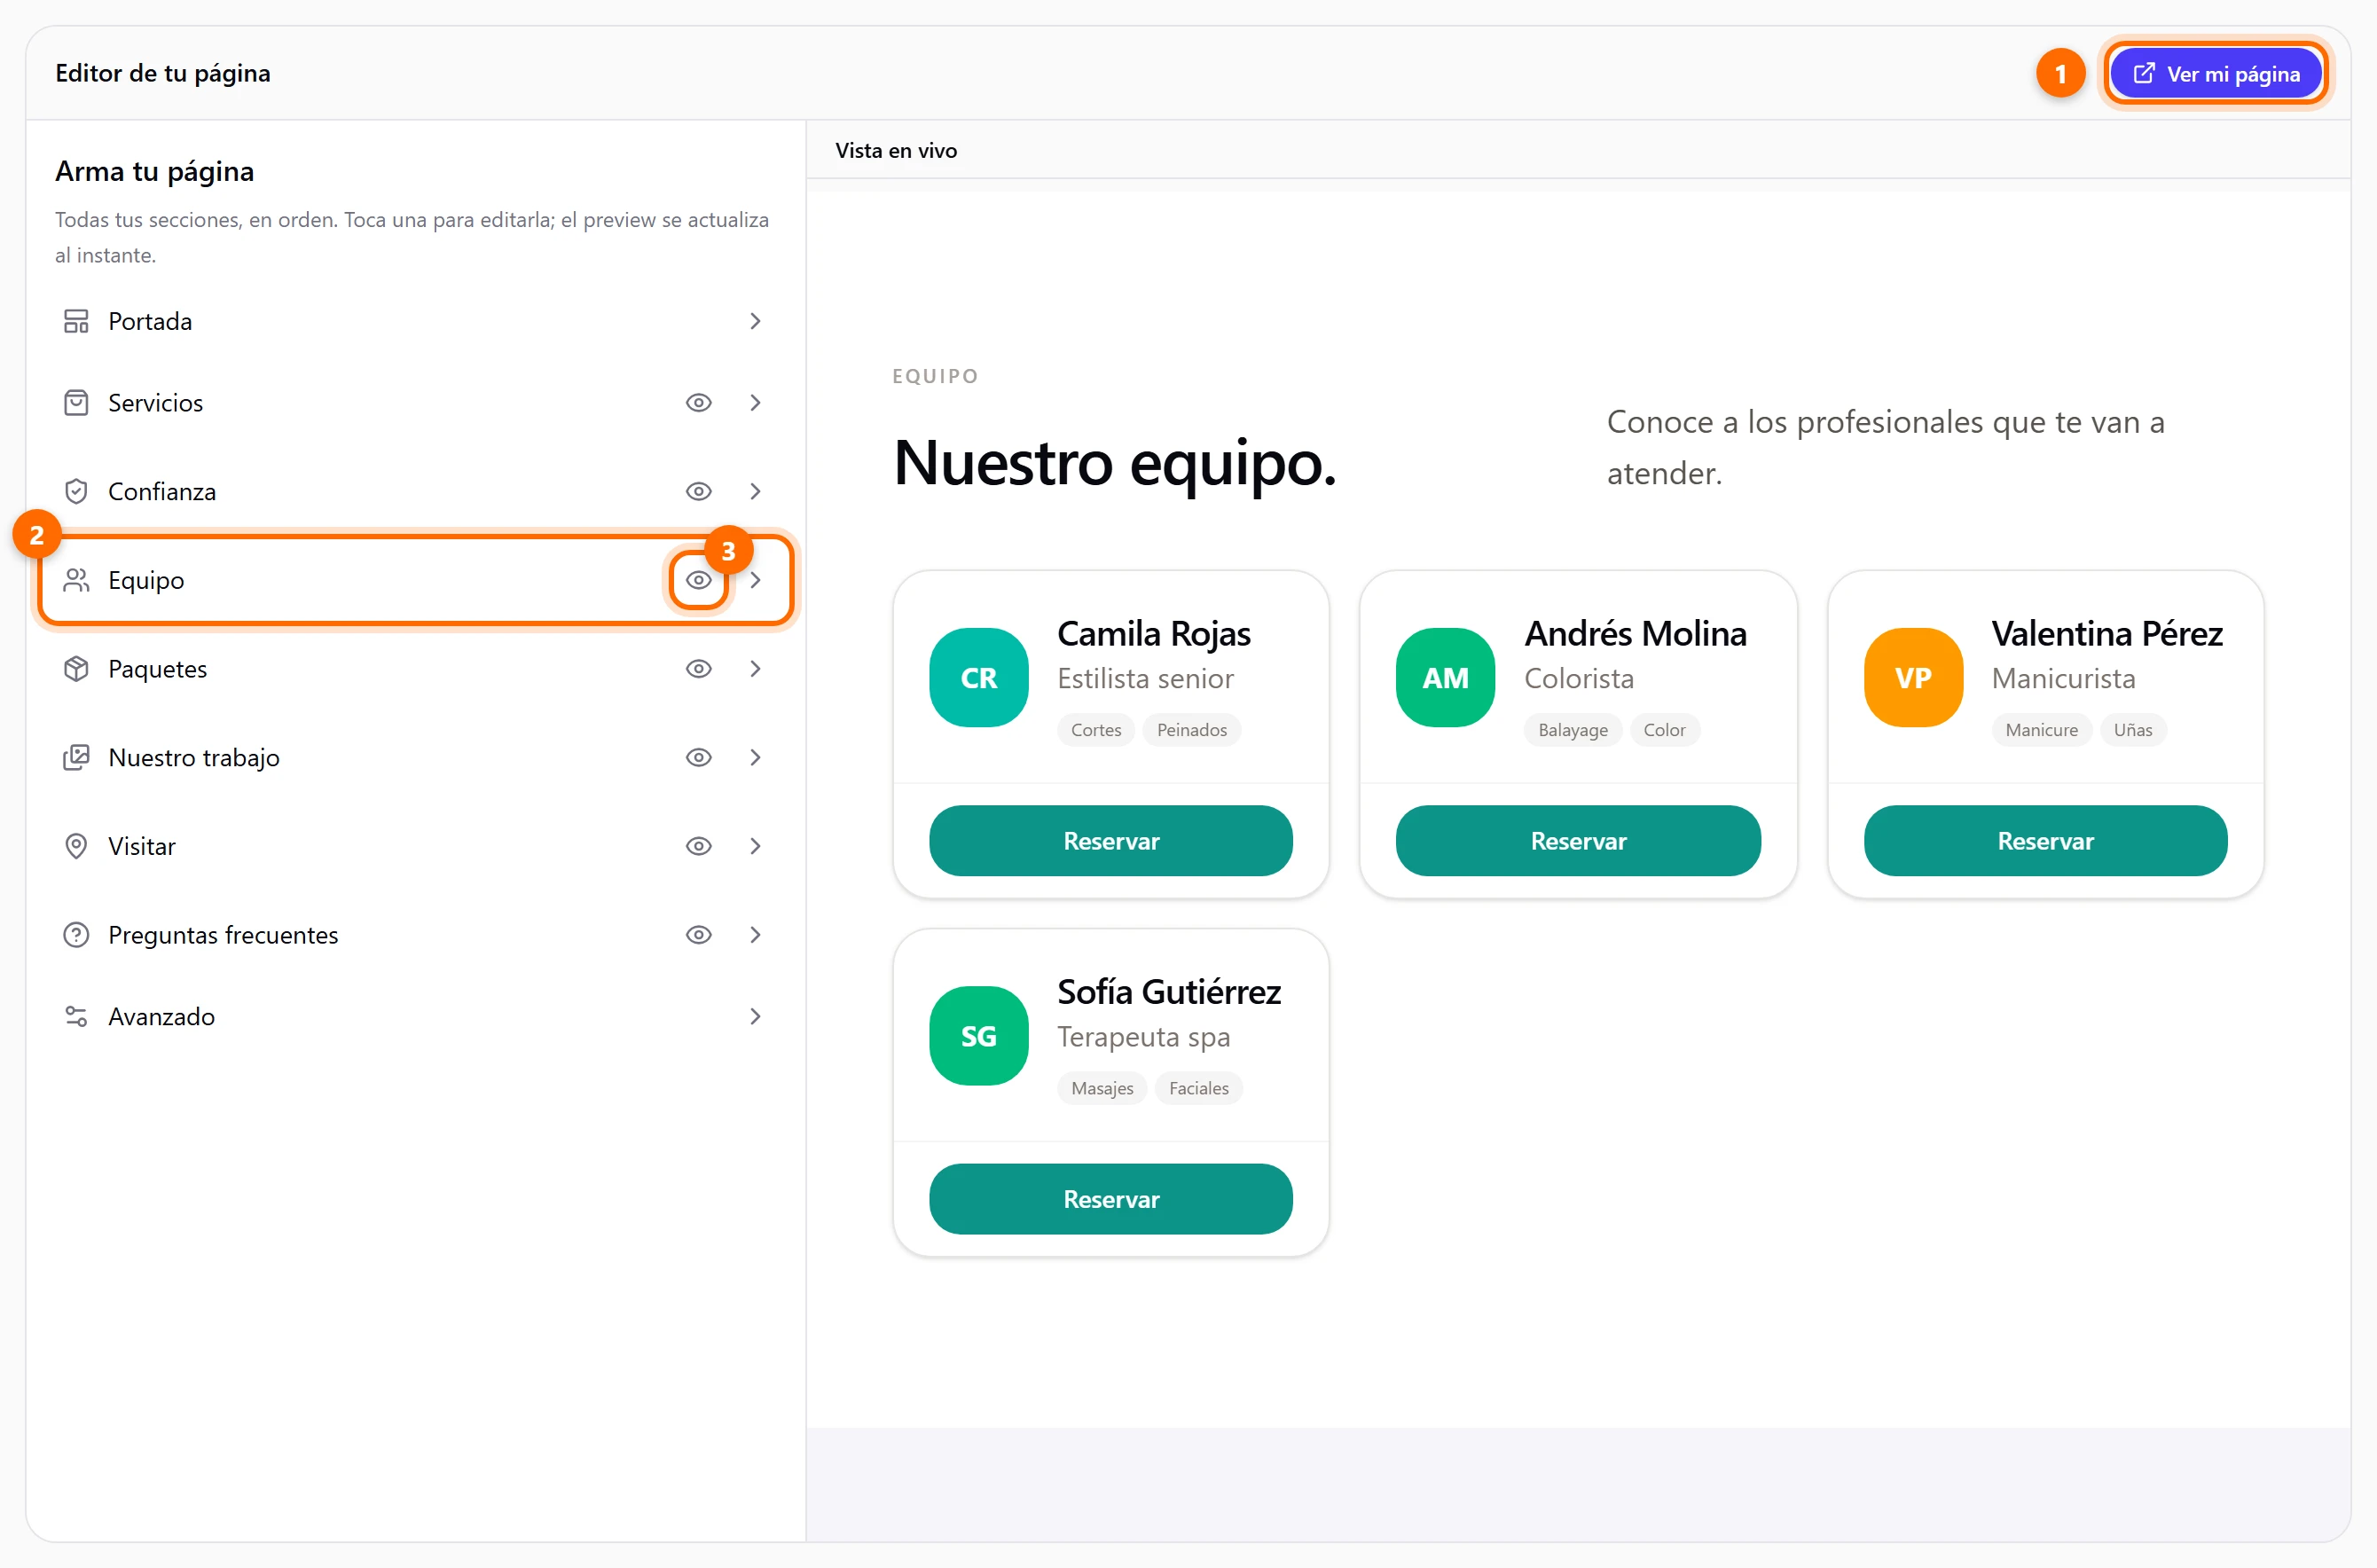Hide the Equipo section with eye icon
This screenshot has width=2377, height=1568.
click(x=698, y=580)
